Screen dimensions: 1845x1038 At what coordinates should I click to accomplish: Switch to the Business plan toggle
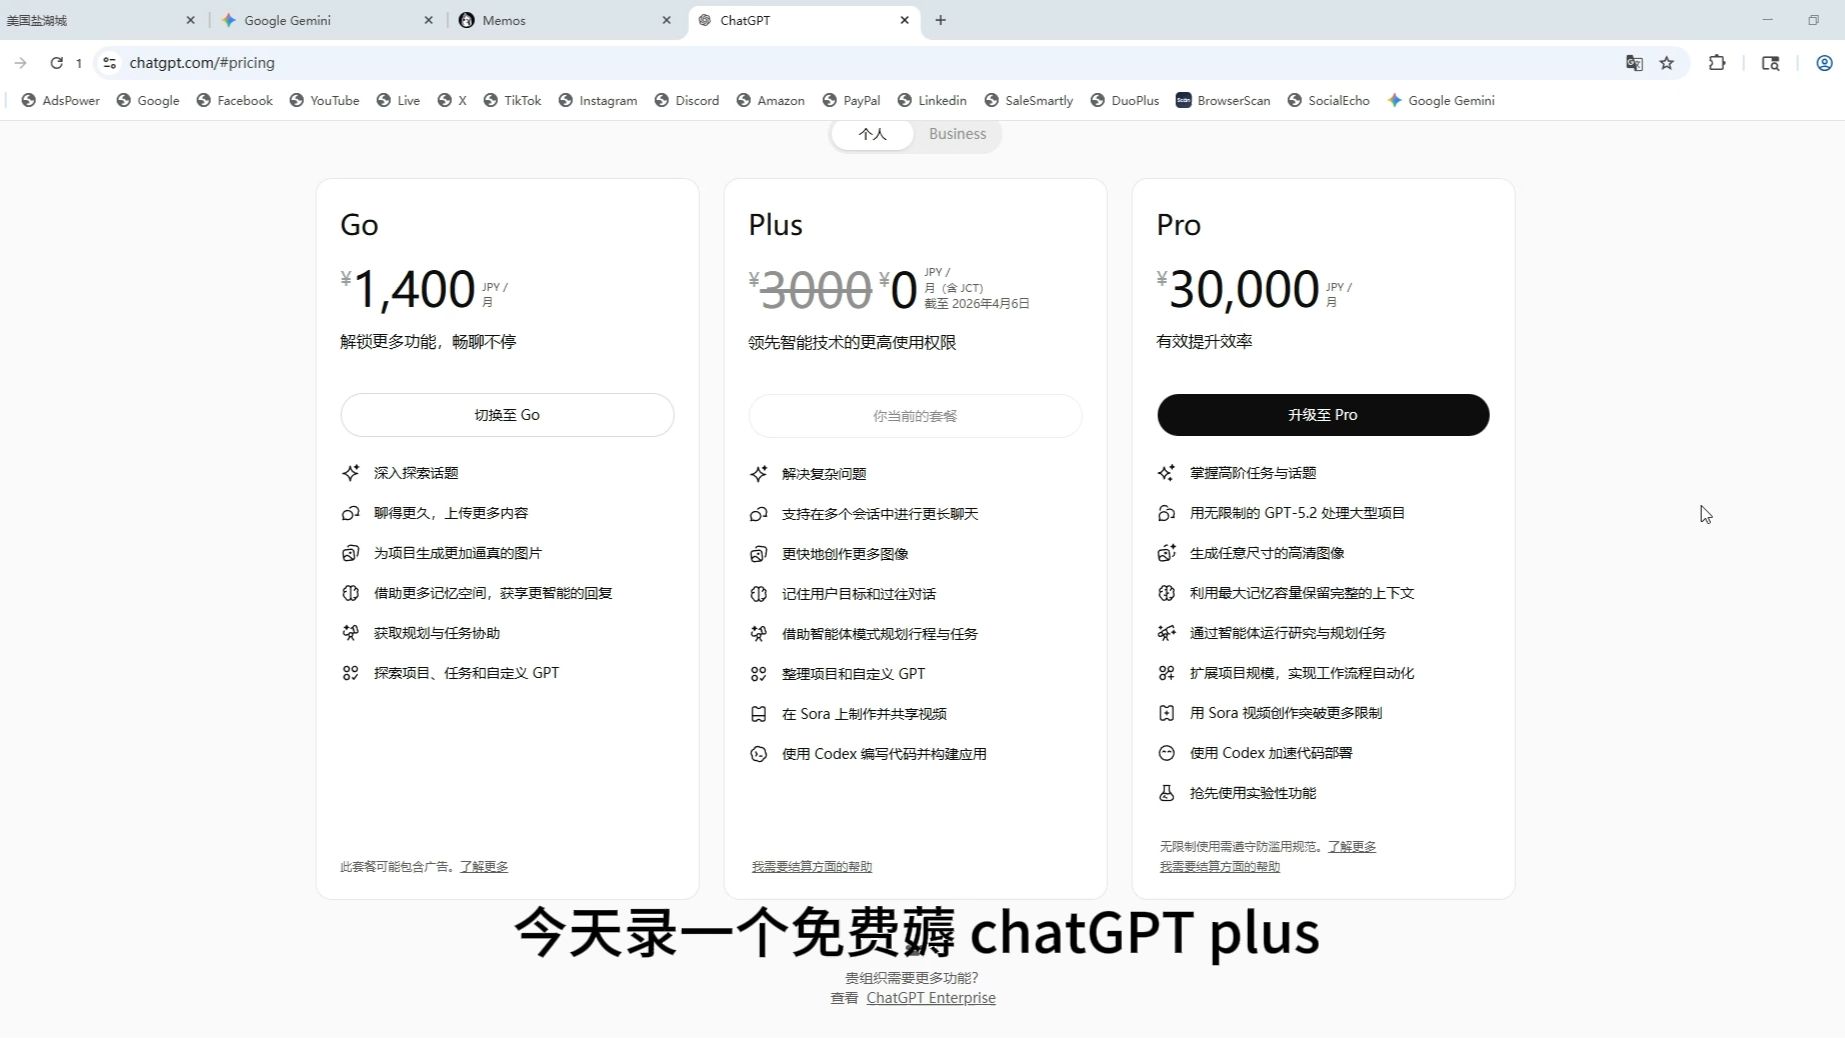[x=957, y=134]
